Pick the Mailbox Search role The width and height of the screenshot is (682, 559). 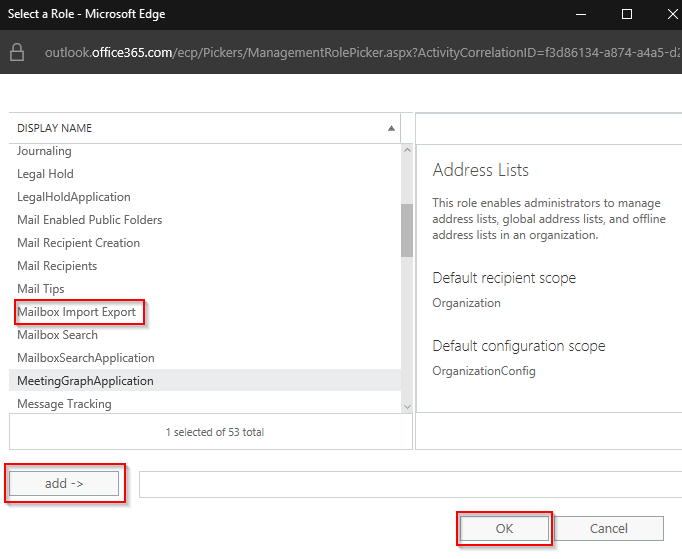[x=57, y=335]
